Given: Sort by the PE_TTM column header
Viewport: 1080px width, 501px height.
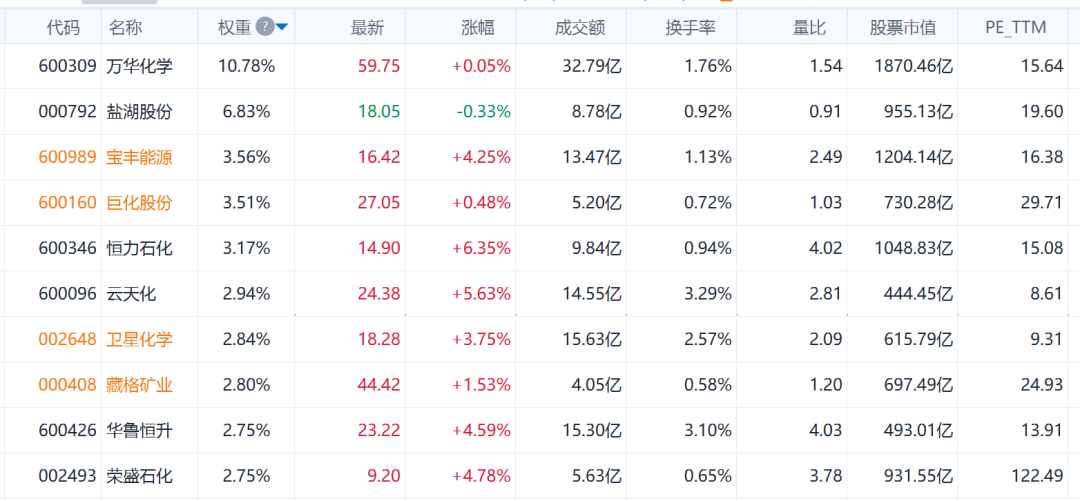Looking at the screenshot, I should [1016, 27].
